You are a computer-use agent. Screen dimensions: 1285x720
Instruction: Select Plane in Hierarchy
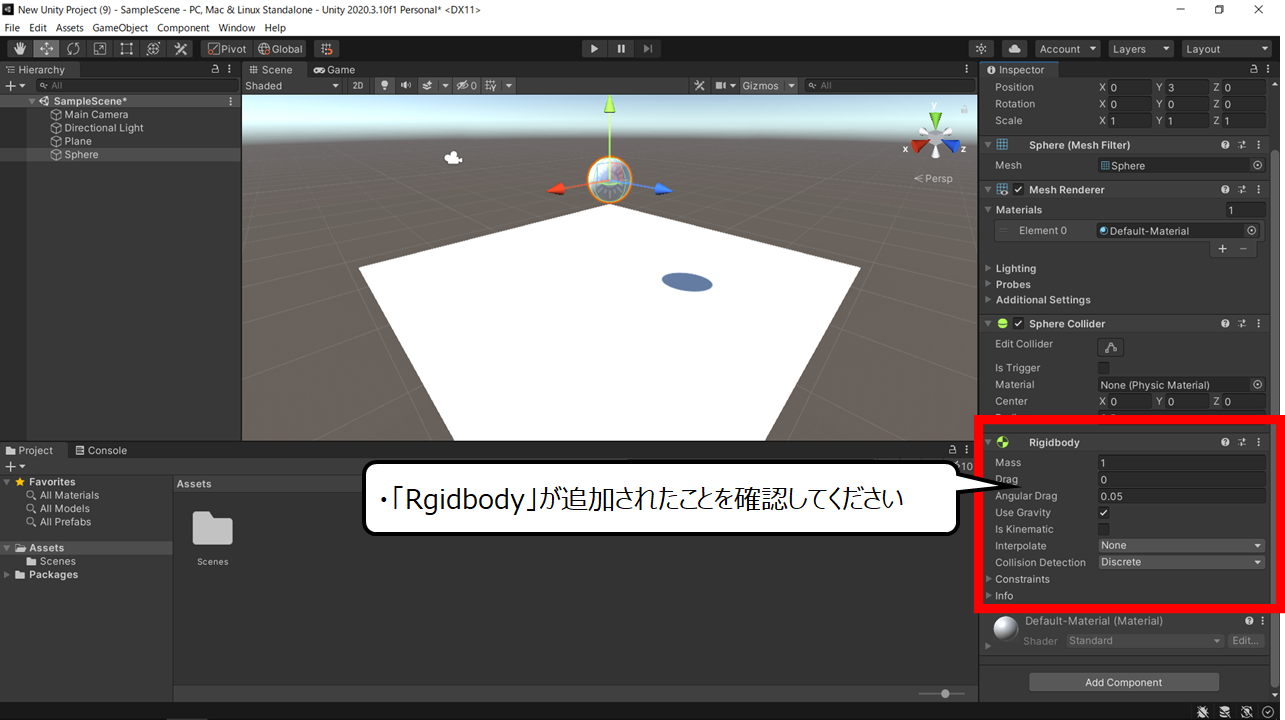tap(78, 142)
